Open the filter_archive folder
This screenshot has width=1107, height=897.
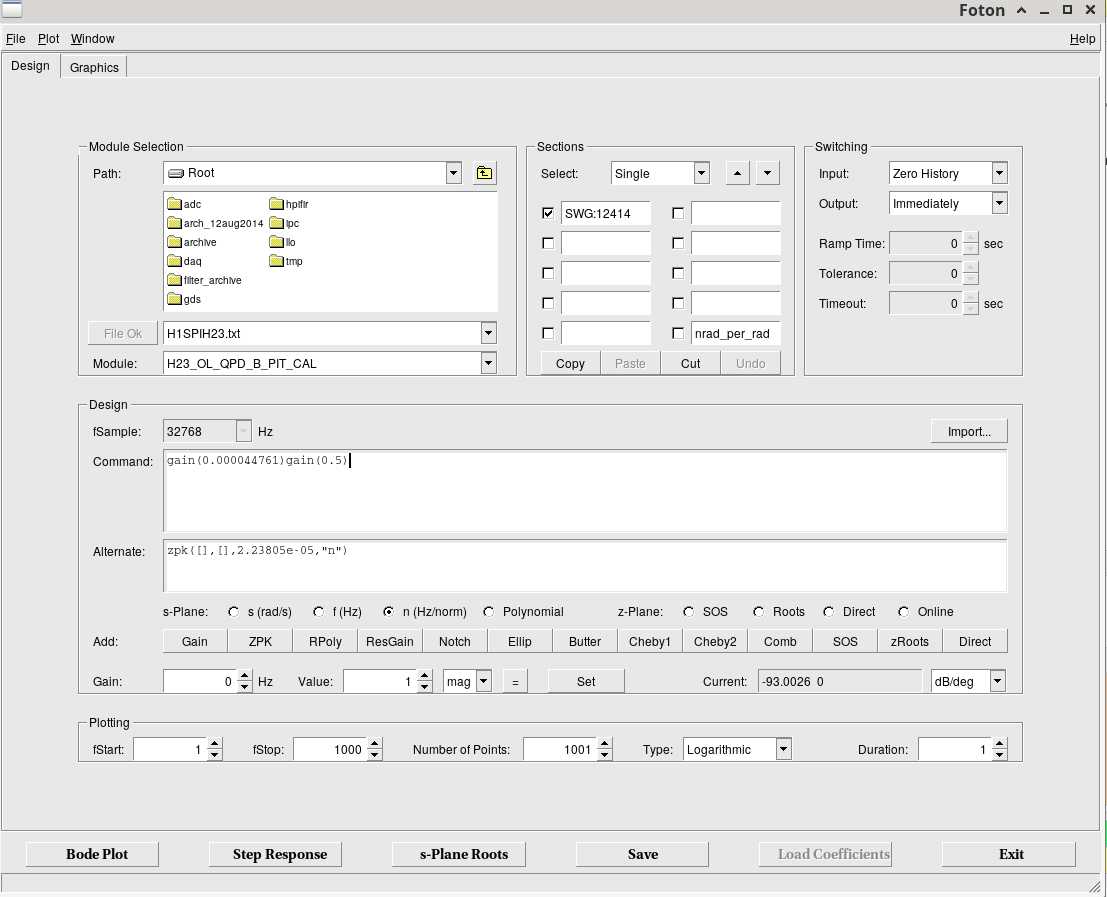[205, 280]
